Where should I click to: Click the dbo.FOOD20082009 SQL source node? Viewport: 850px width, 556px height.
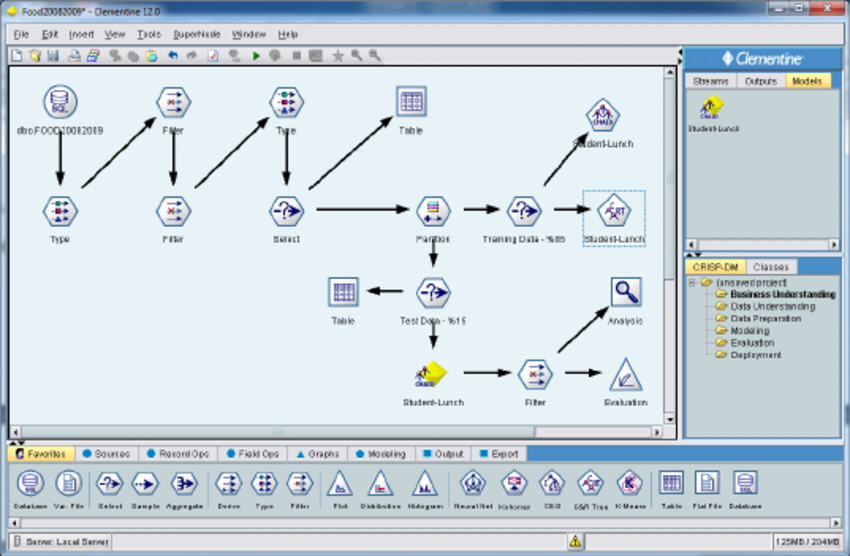pyautogui.click(x=60, y=102)
